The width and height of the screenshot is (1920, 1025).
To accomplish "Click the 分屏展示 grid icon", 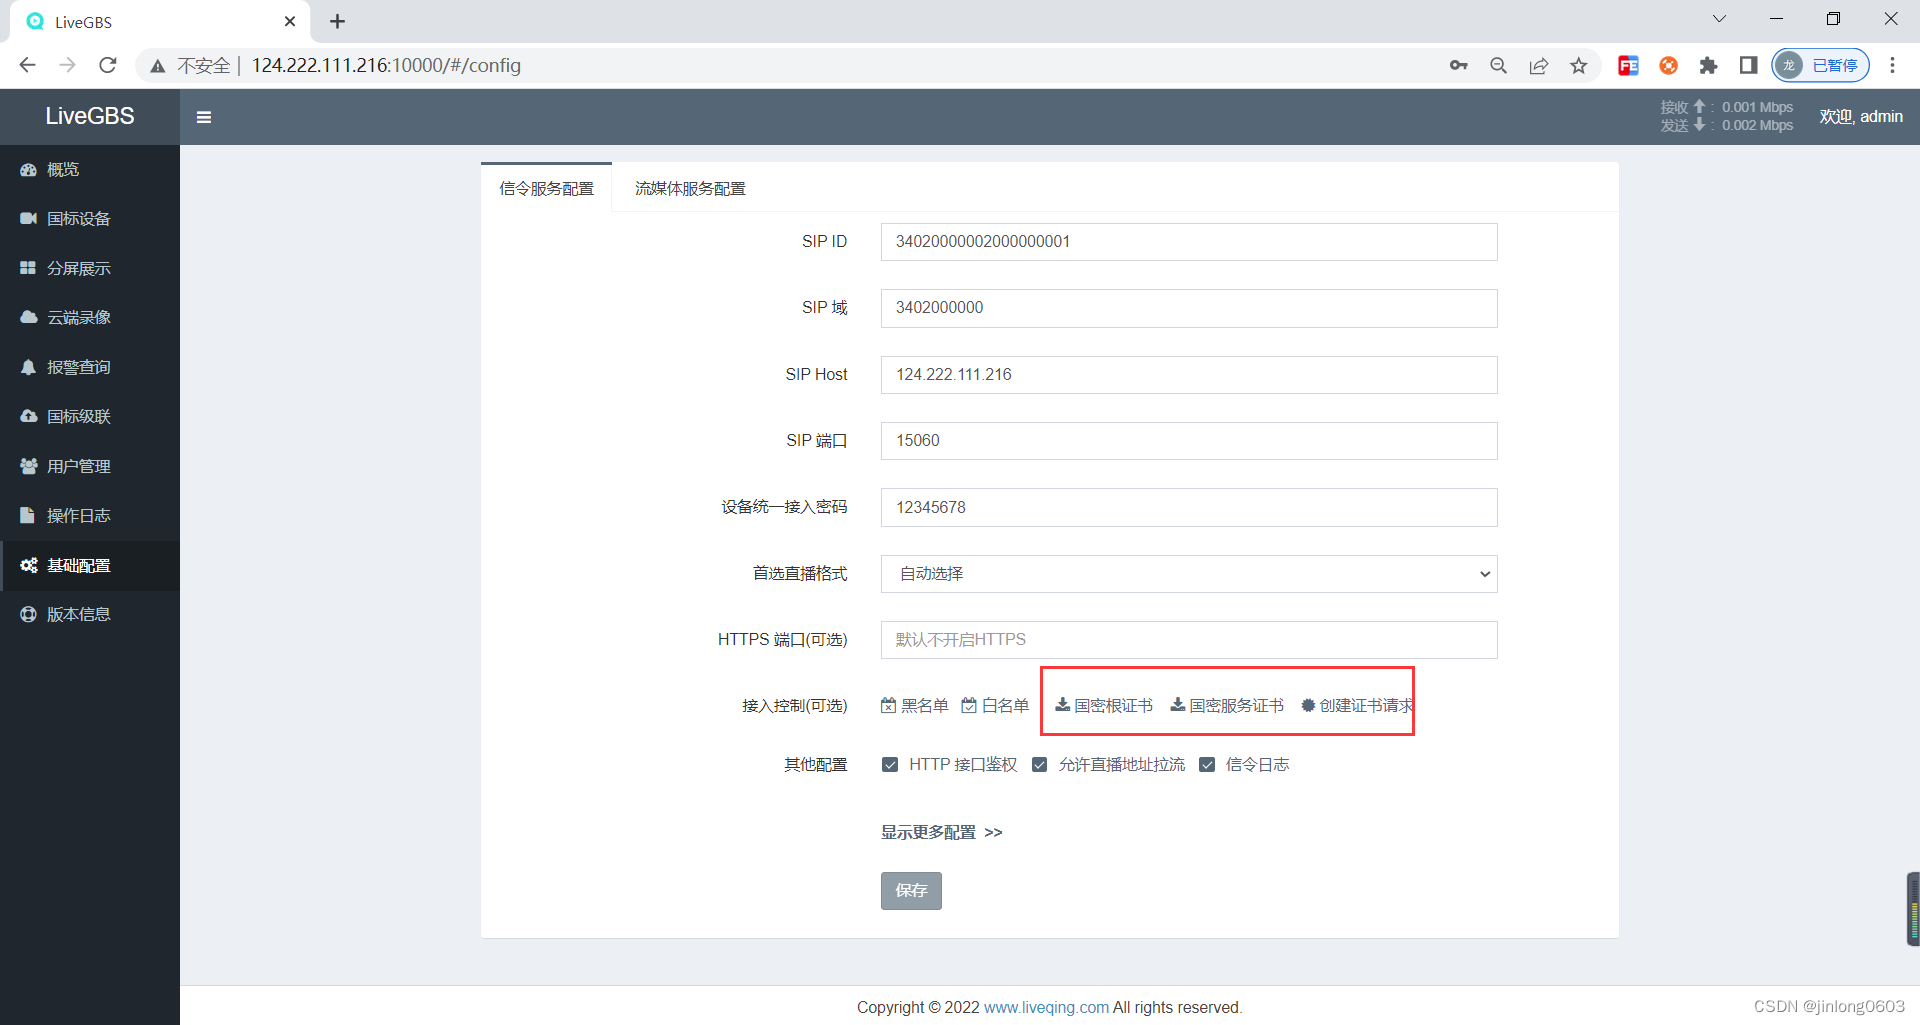I will point(28,268).
